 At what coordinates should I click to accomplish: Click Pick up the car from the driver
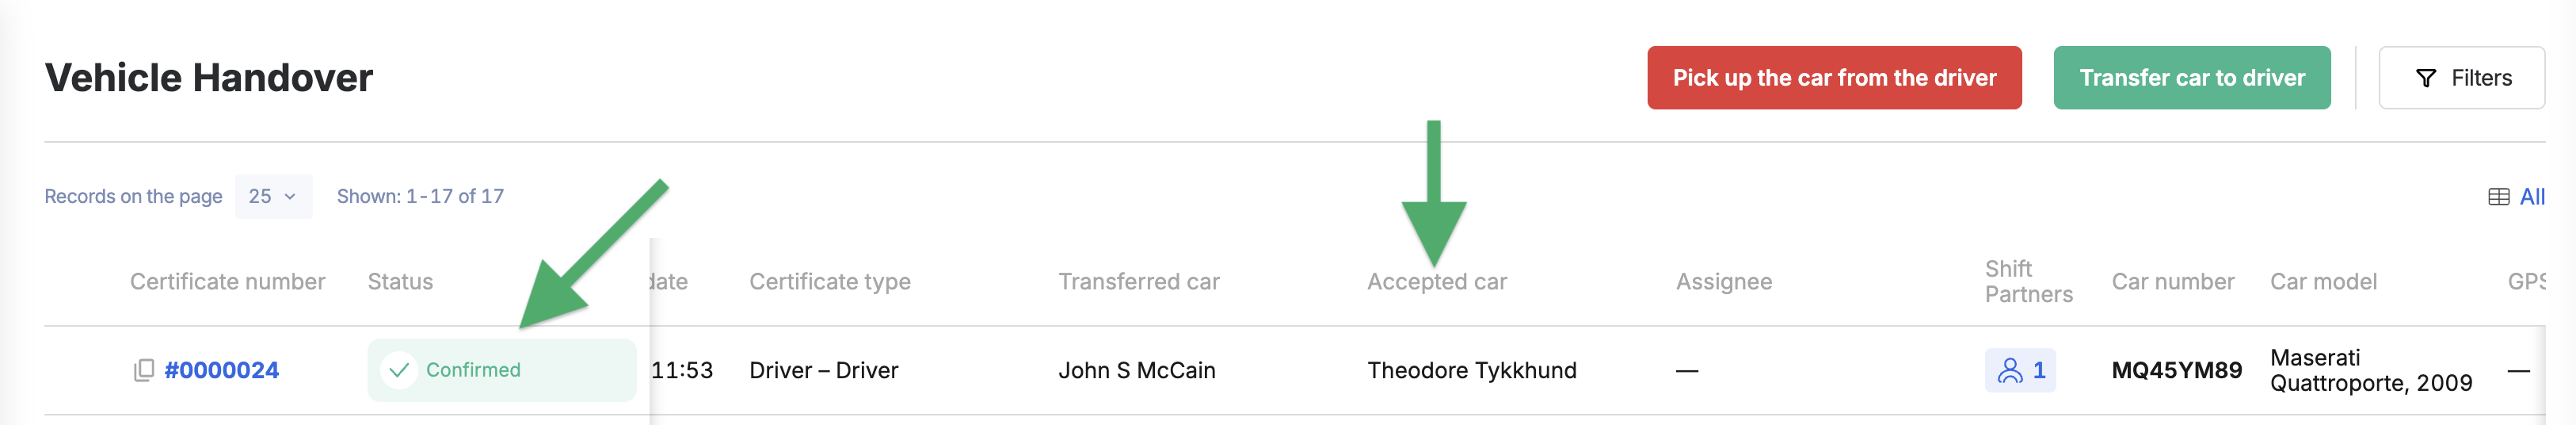tap(1834, 78)
